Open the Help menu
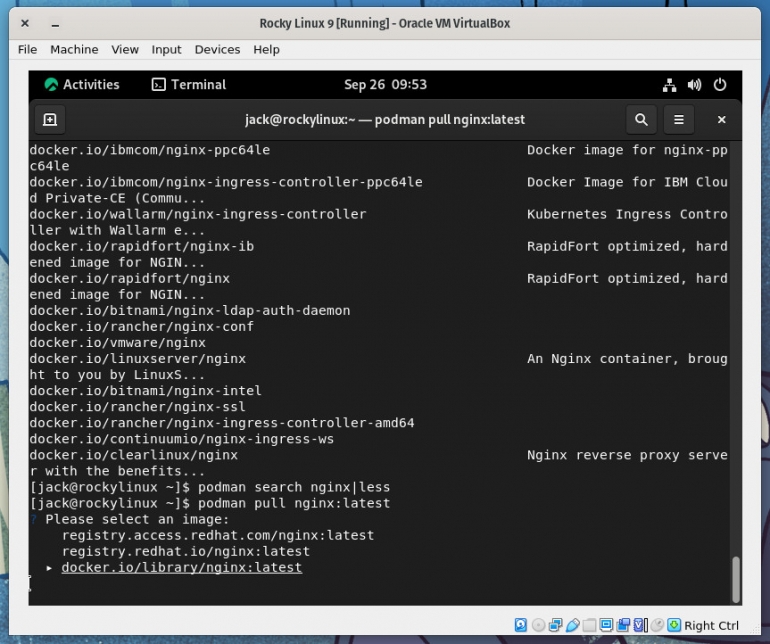 (x=266, y=50)
